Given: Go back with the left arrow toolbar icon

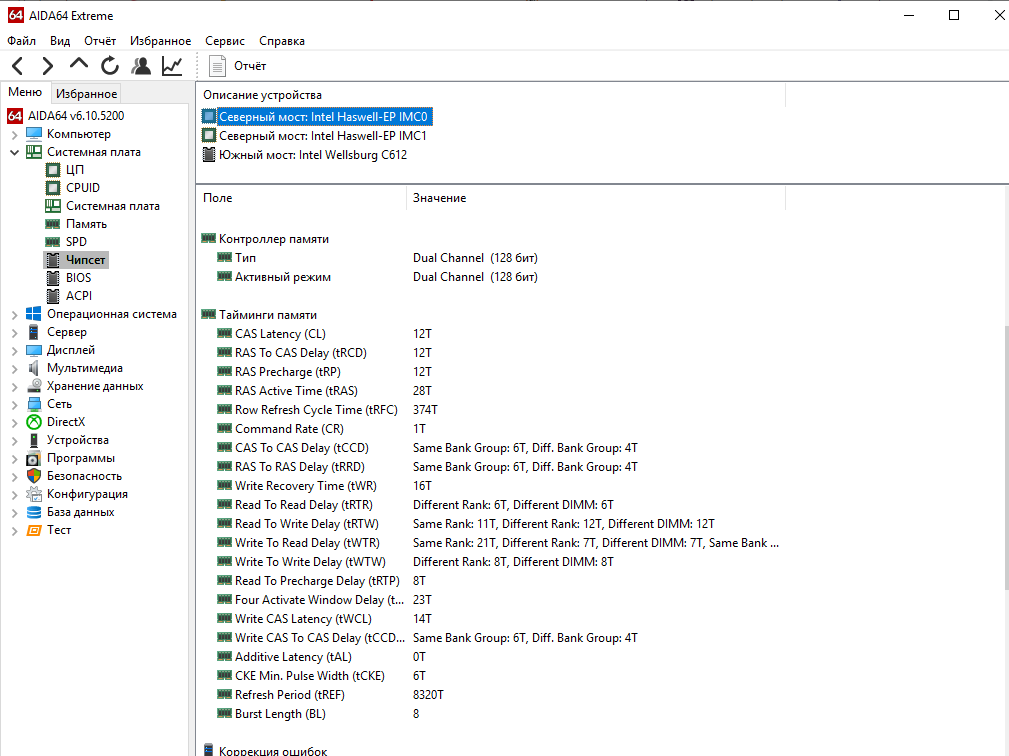Looking at the screenshot, I should coord(18,66).
